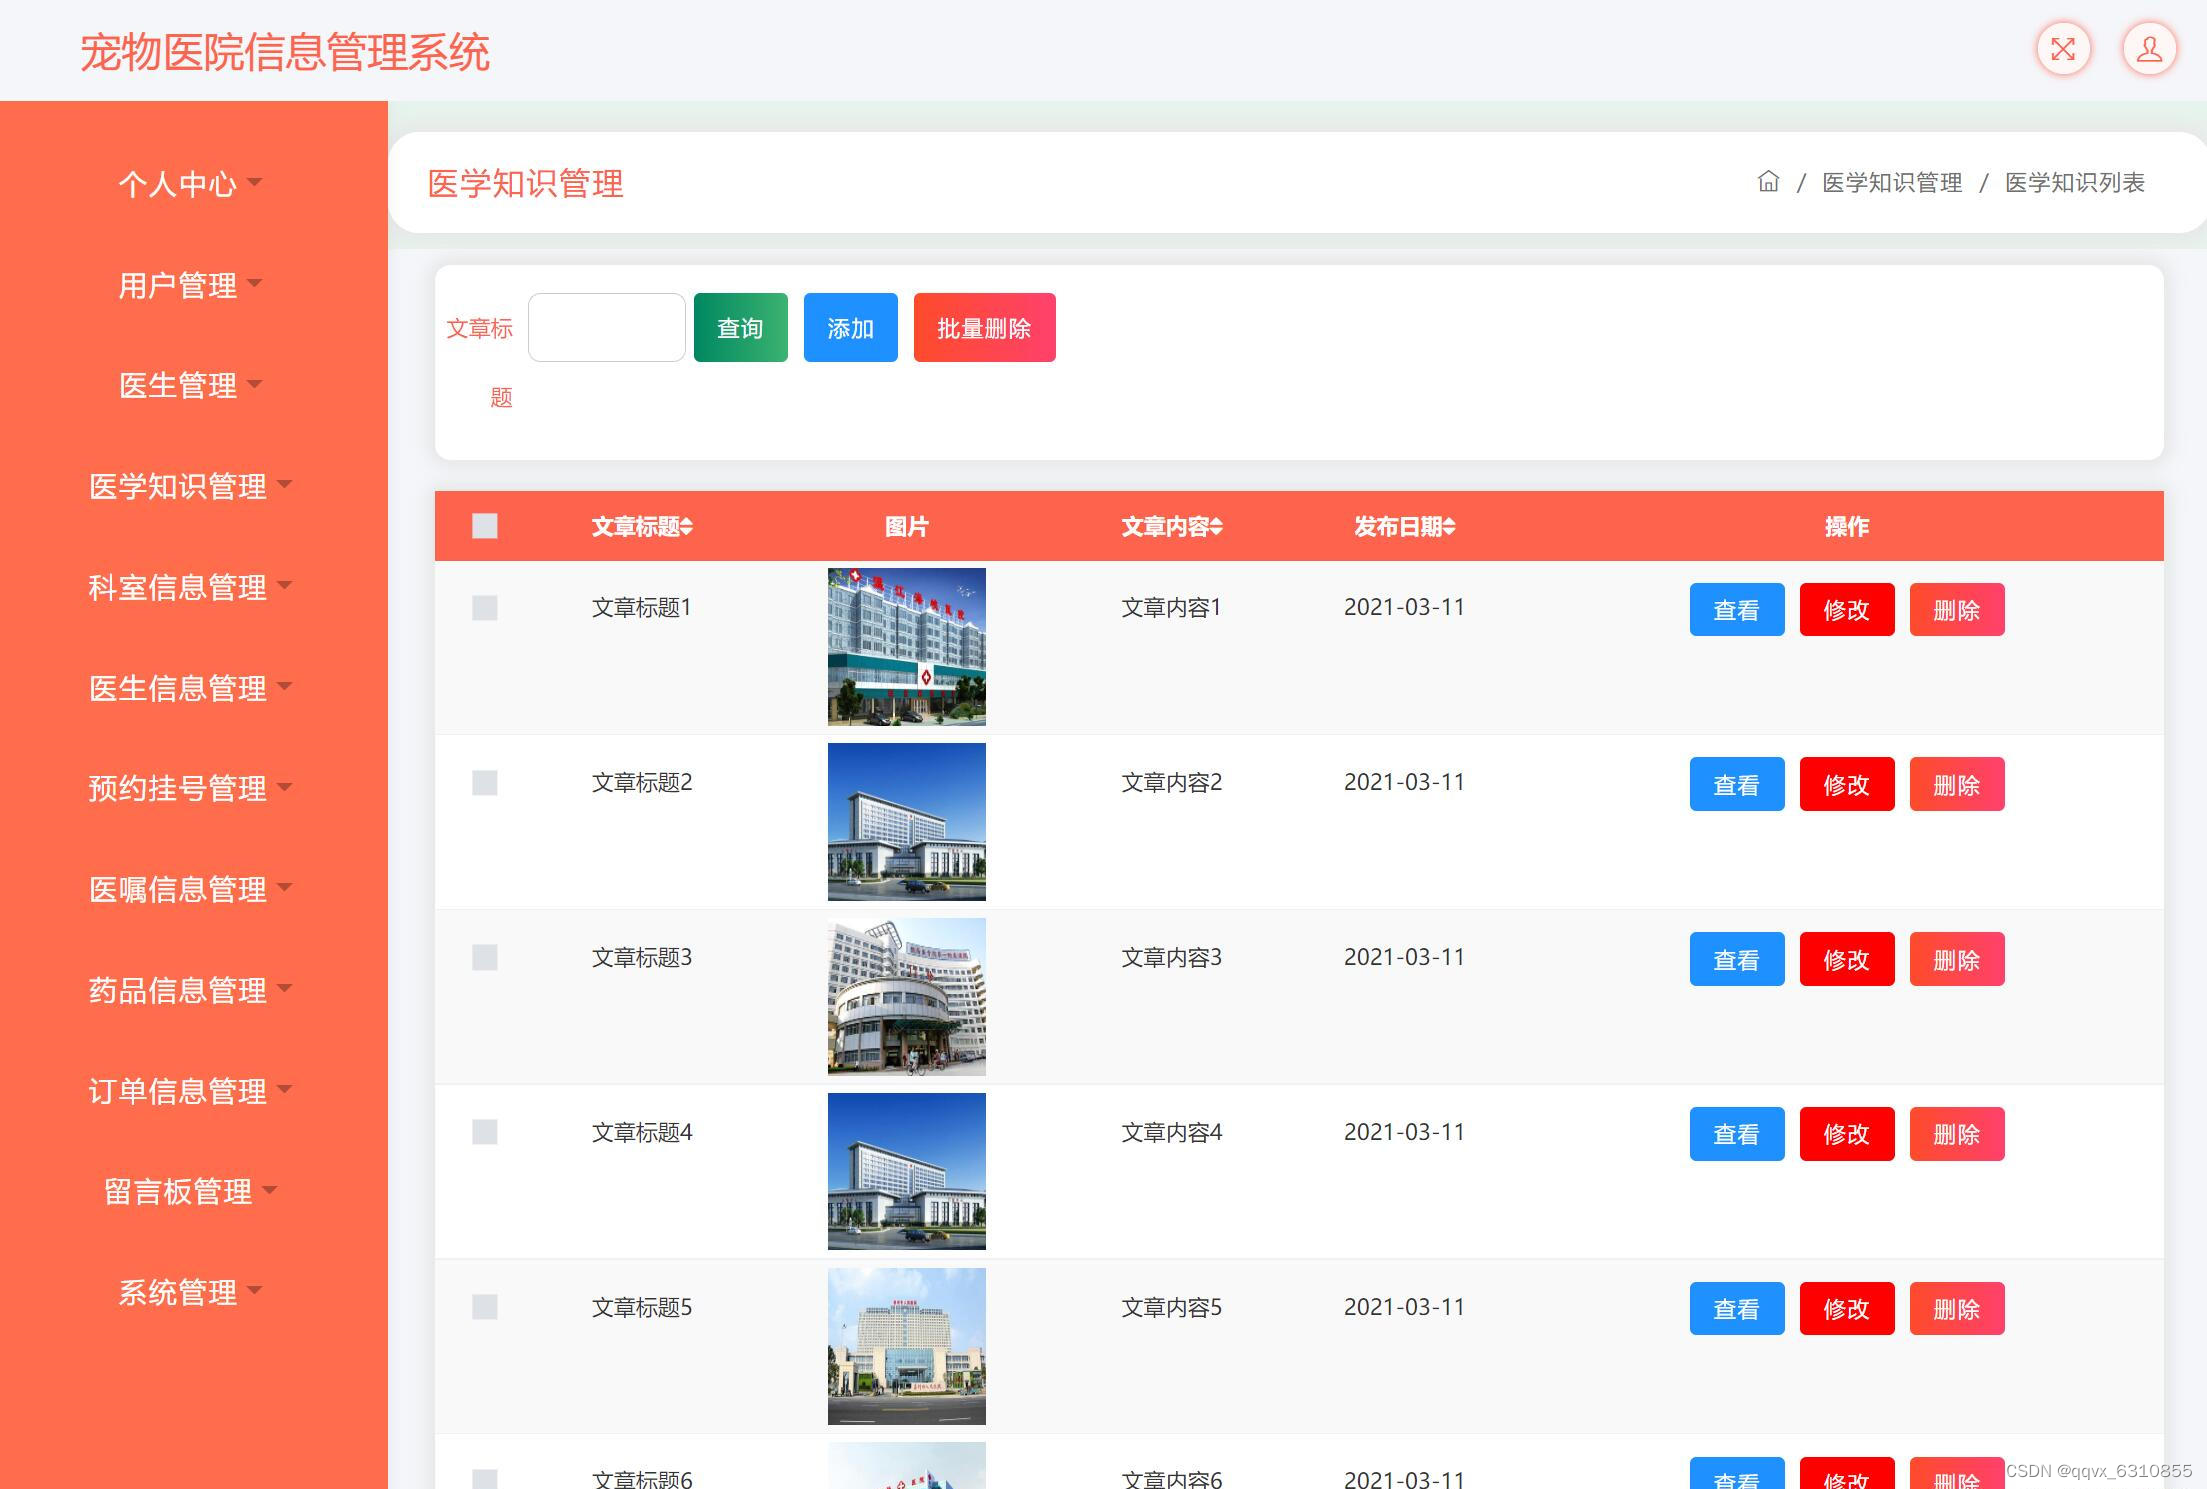Image resolution: width=2207 pixels, height=1489 pixels.
Task: Expand the 科室信息管理 sidebar menu
Action: (x=190, y=587)
